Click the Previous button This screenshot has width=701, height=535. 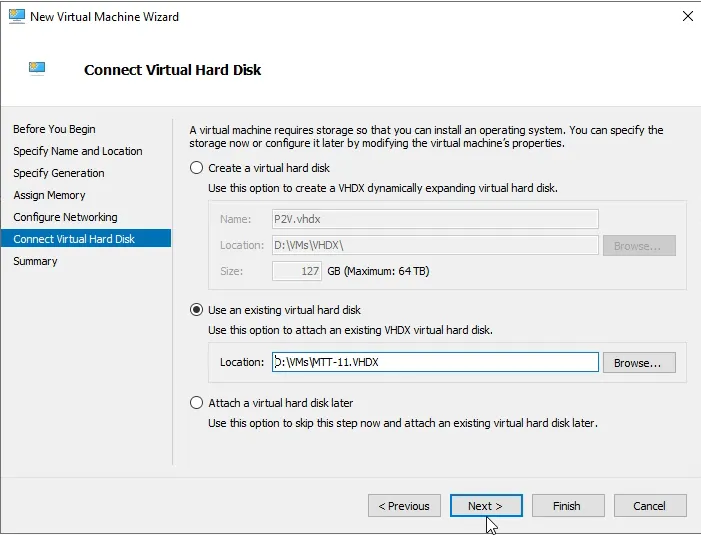pos(404,506)
